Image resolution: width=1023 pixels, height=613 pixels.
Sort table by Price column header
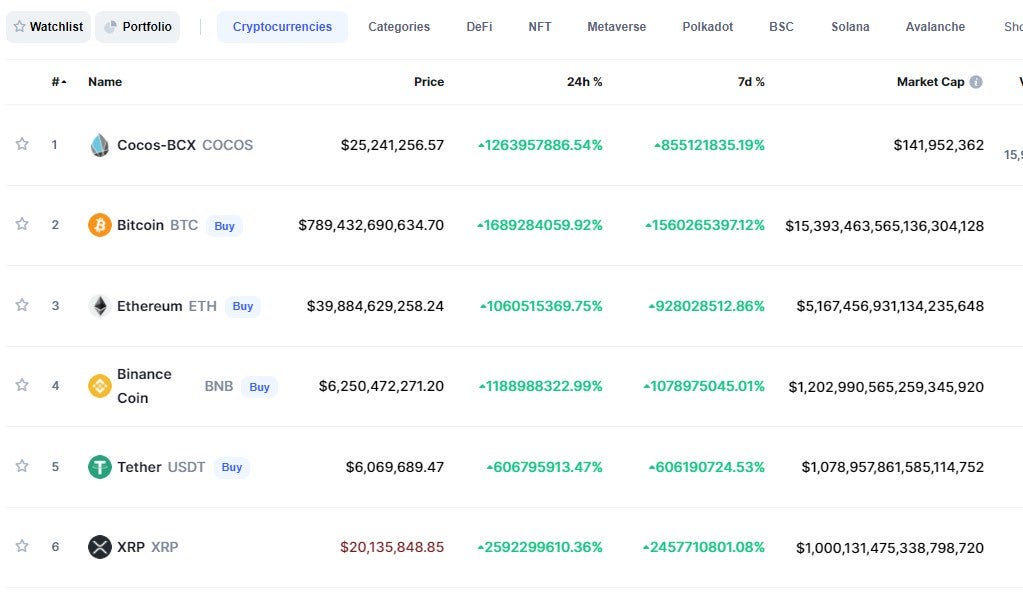coord(429,82)
